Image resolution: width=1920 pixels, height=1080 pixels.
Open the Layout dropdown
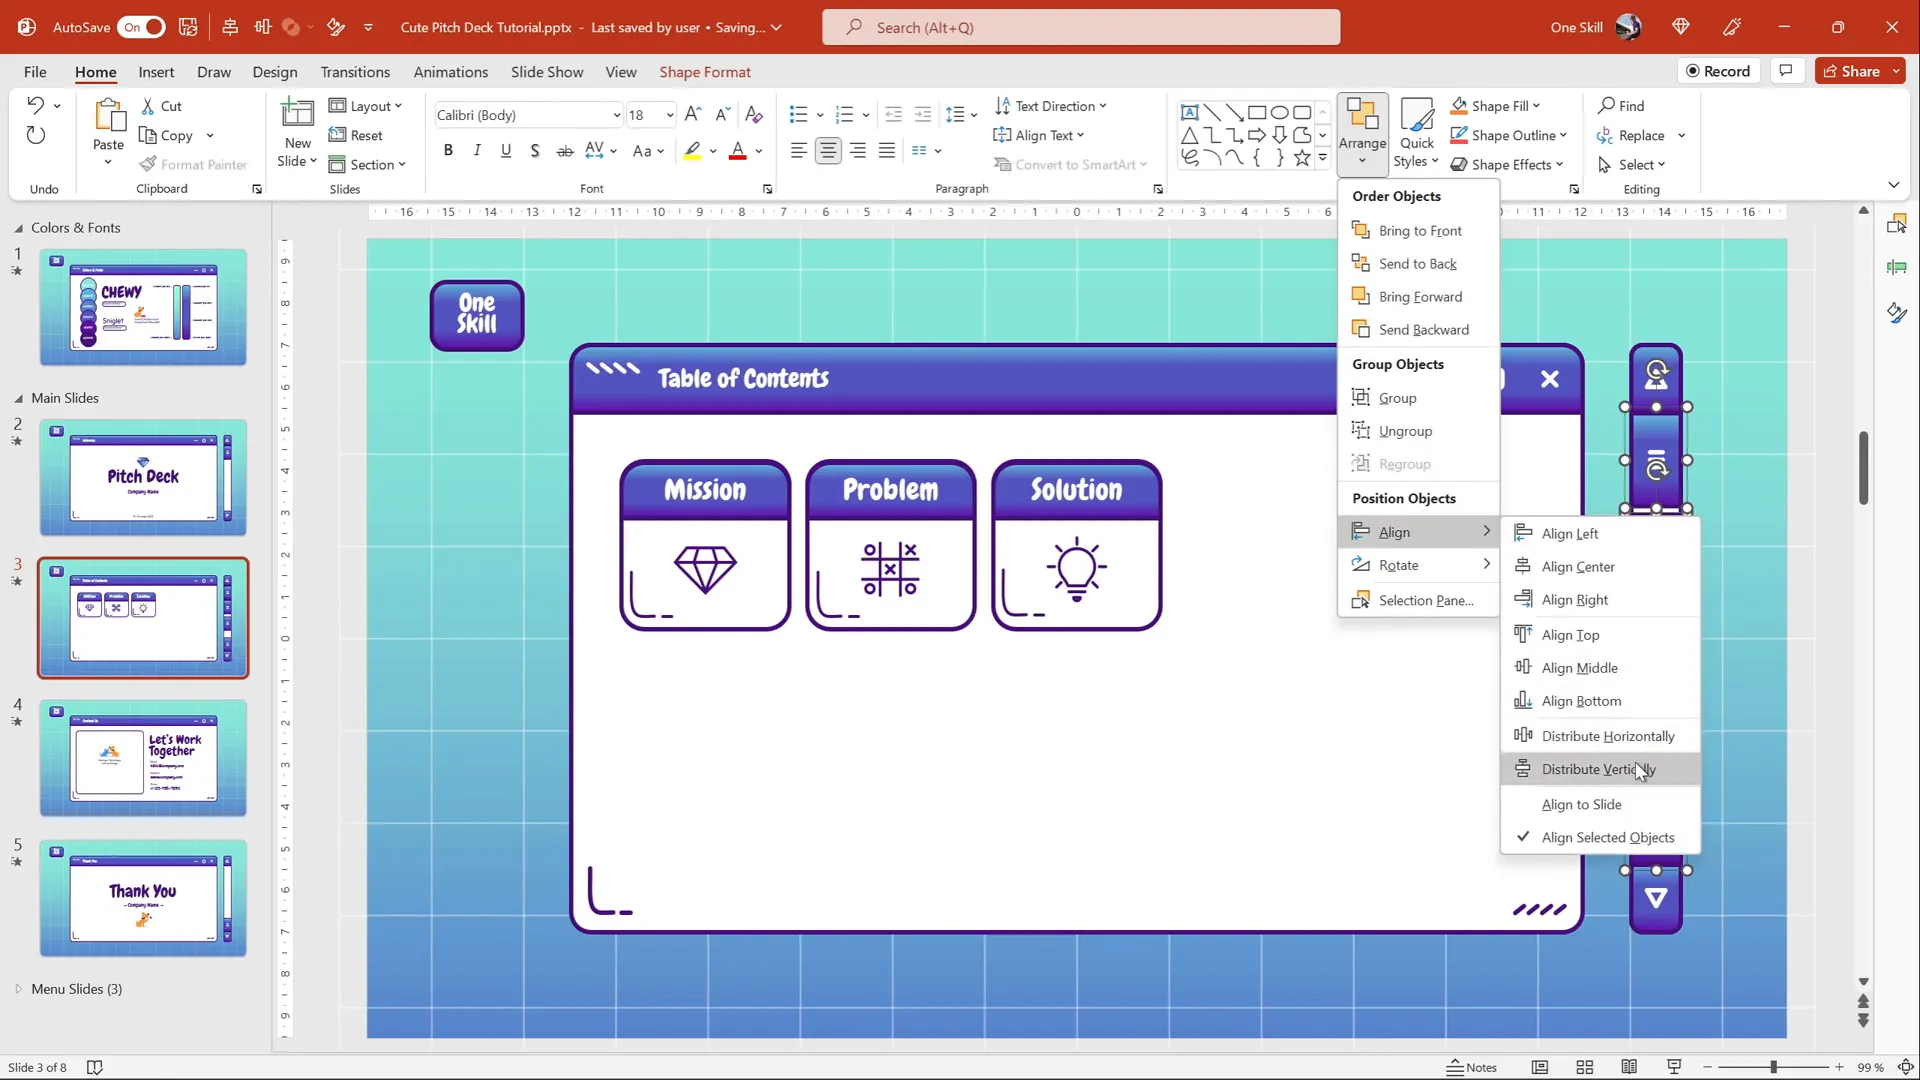(x=365, y=106)
